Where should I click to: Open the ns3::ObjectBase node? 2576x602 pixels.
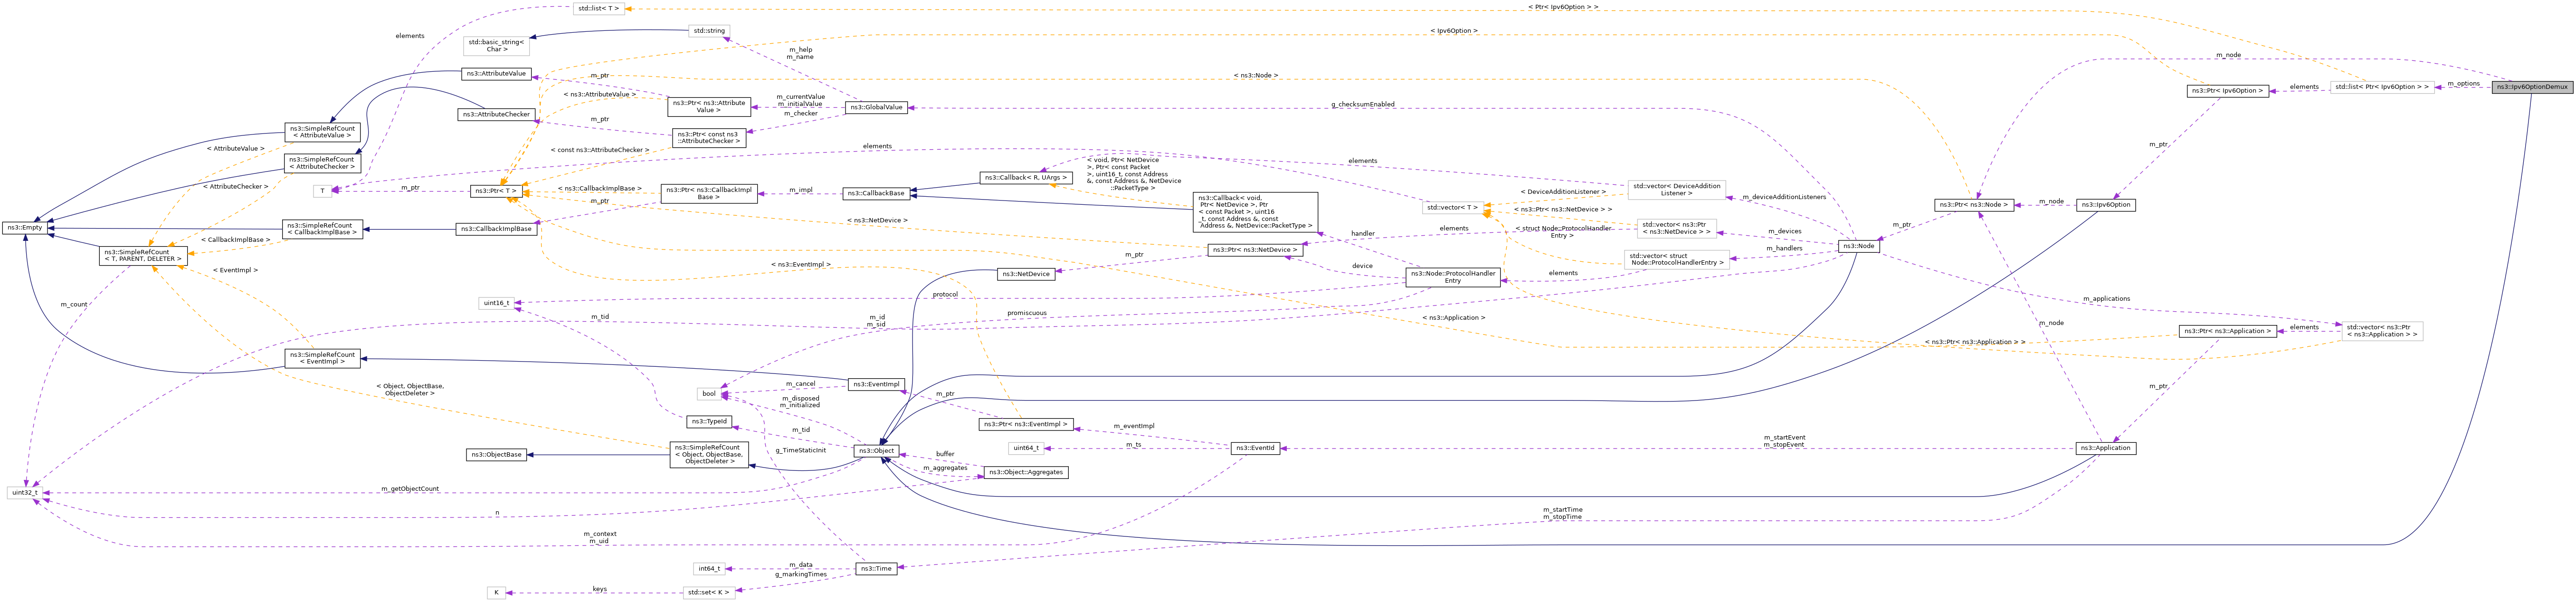click(x=496, y=455)
